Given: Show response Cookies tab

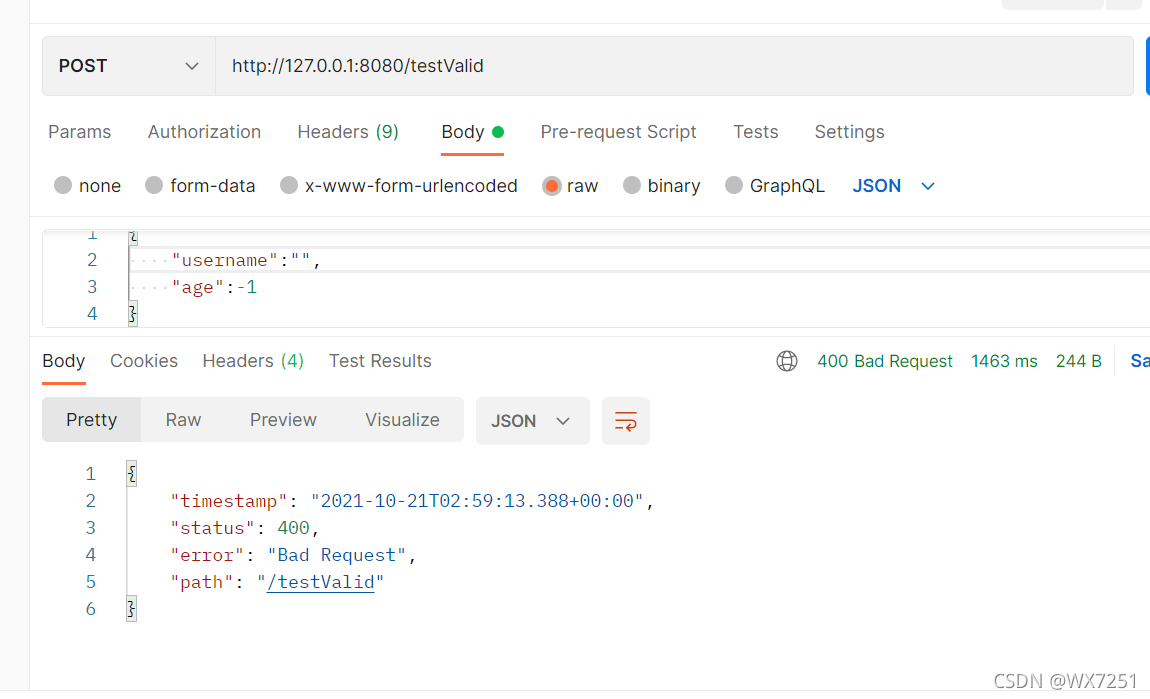Looking at the screenshot, I should tap(144, 361).
